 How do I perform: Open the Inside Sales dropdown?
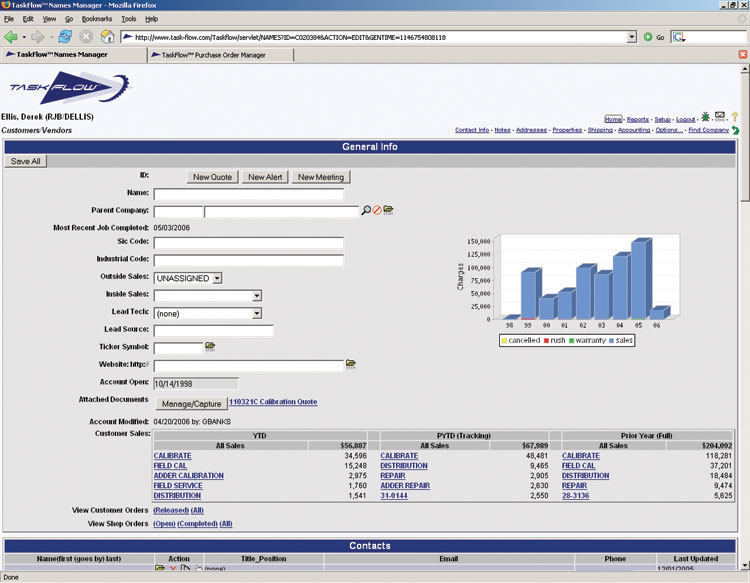point(257,296)
